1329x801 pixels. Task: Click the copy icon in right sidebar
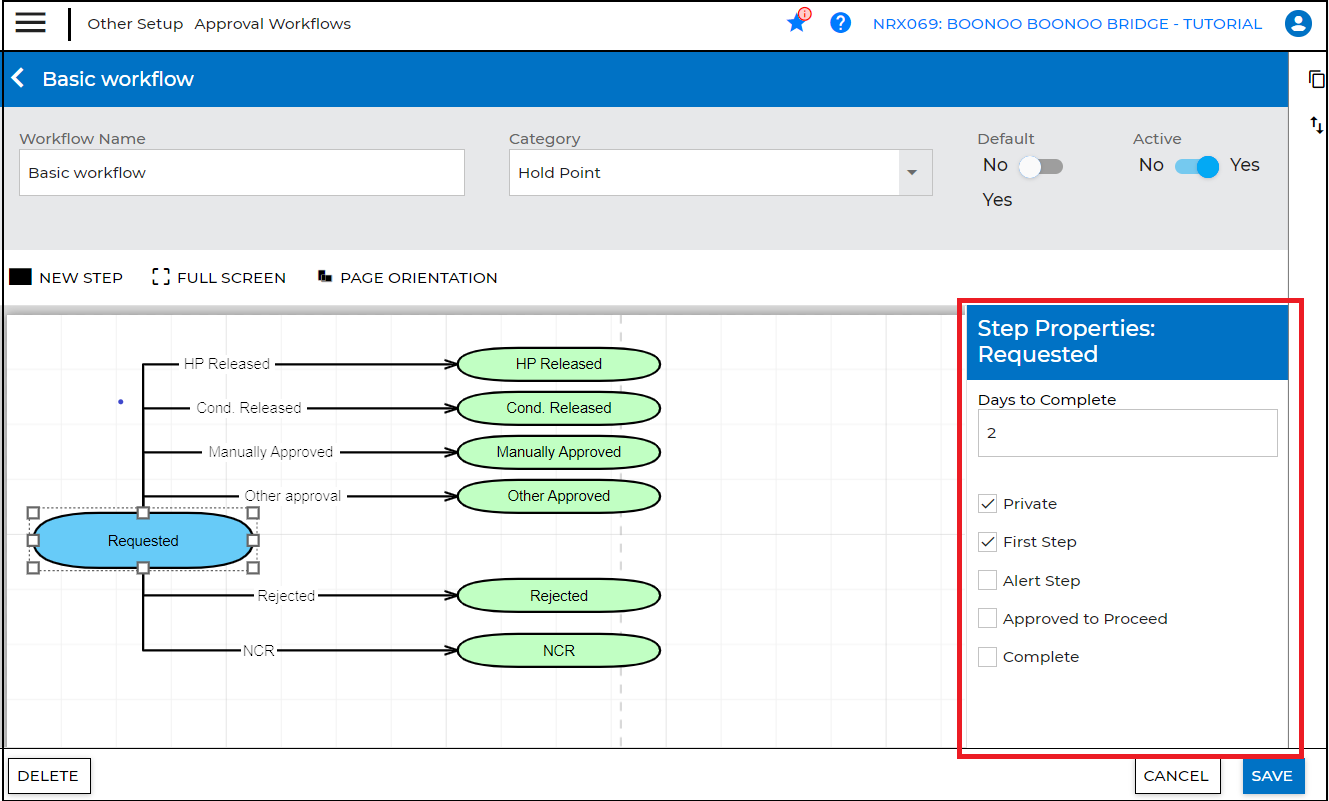[x=1316, y=79]
